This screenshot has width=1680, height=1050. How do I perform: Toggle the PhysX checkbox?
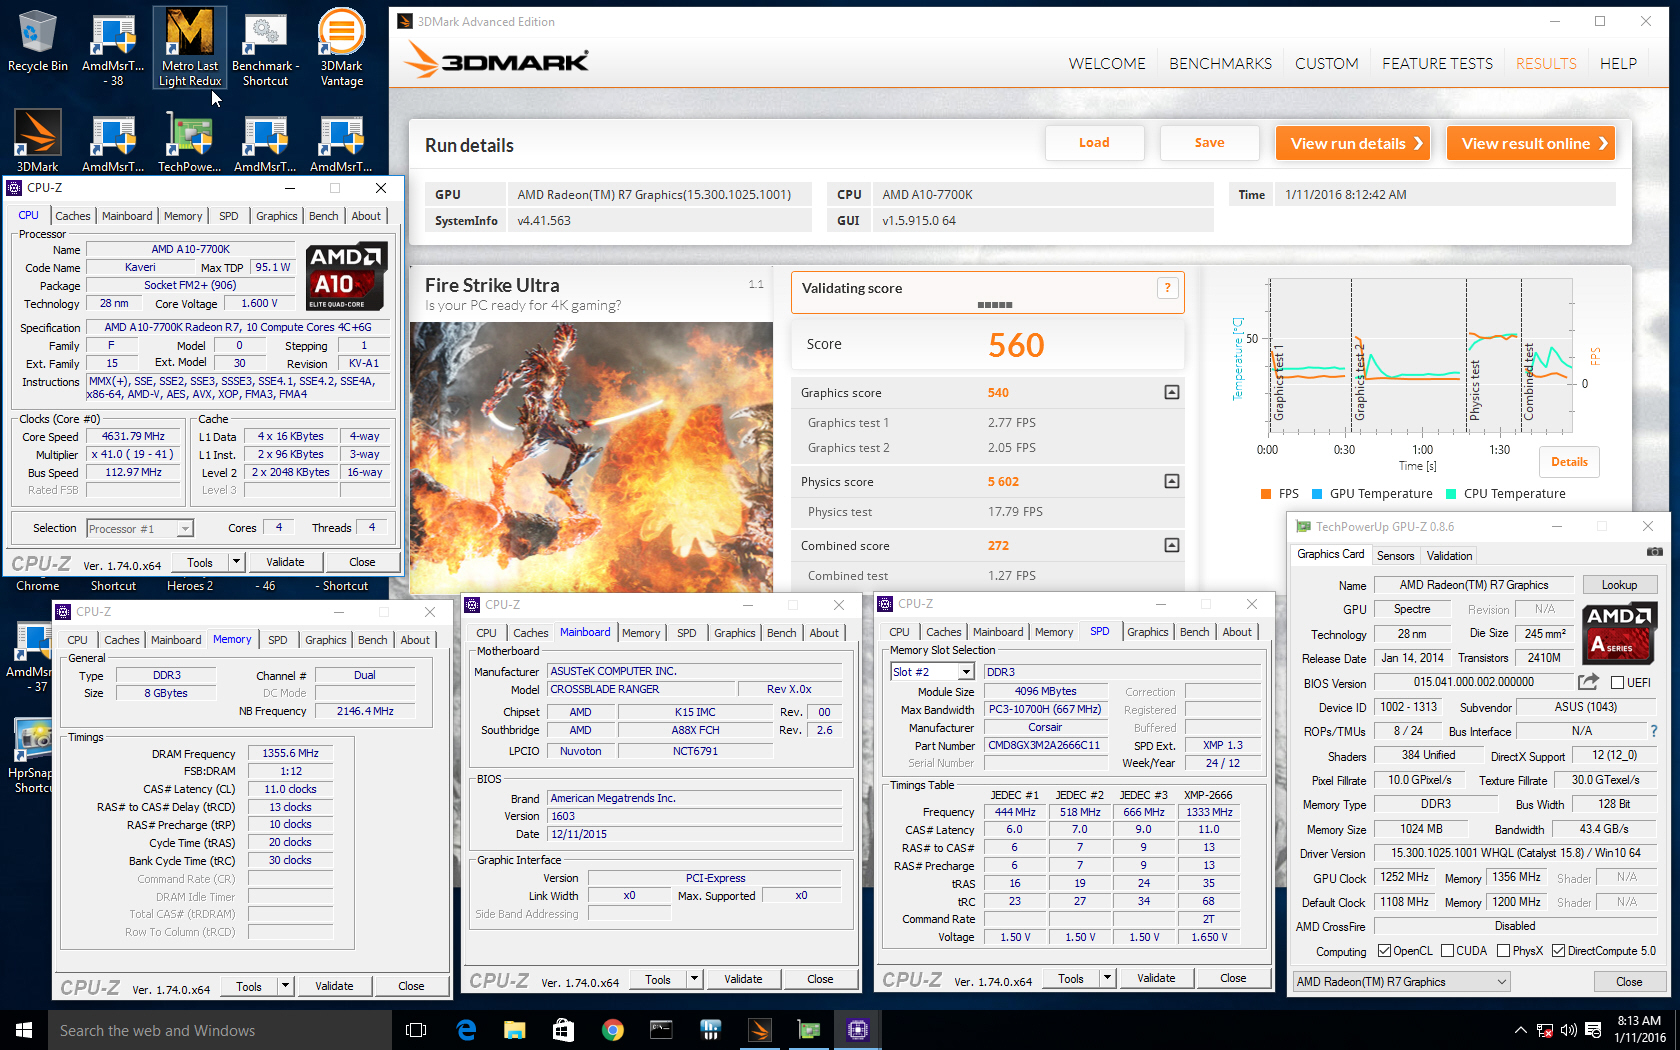click(x=1503, y=951)
